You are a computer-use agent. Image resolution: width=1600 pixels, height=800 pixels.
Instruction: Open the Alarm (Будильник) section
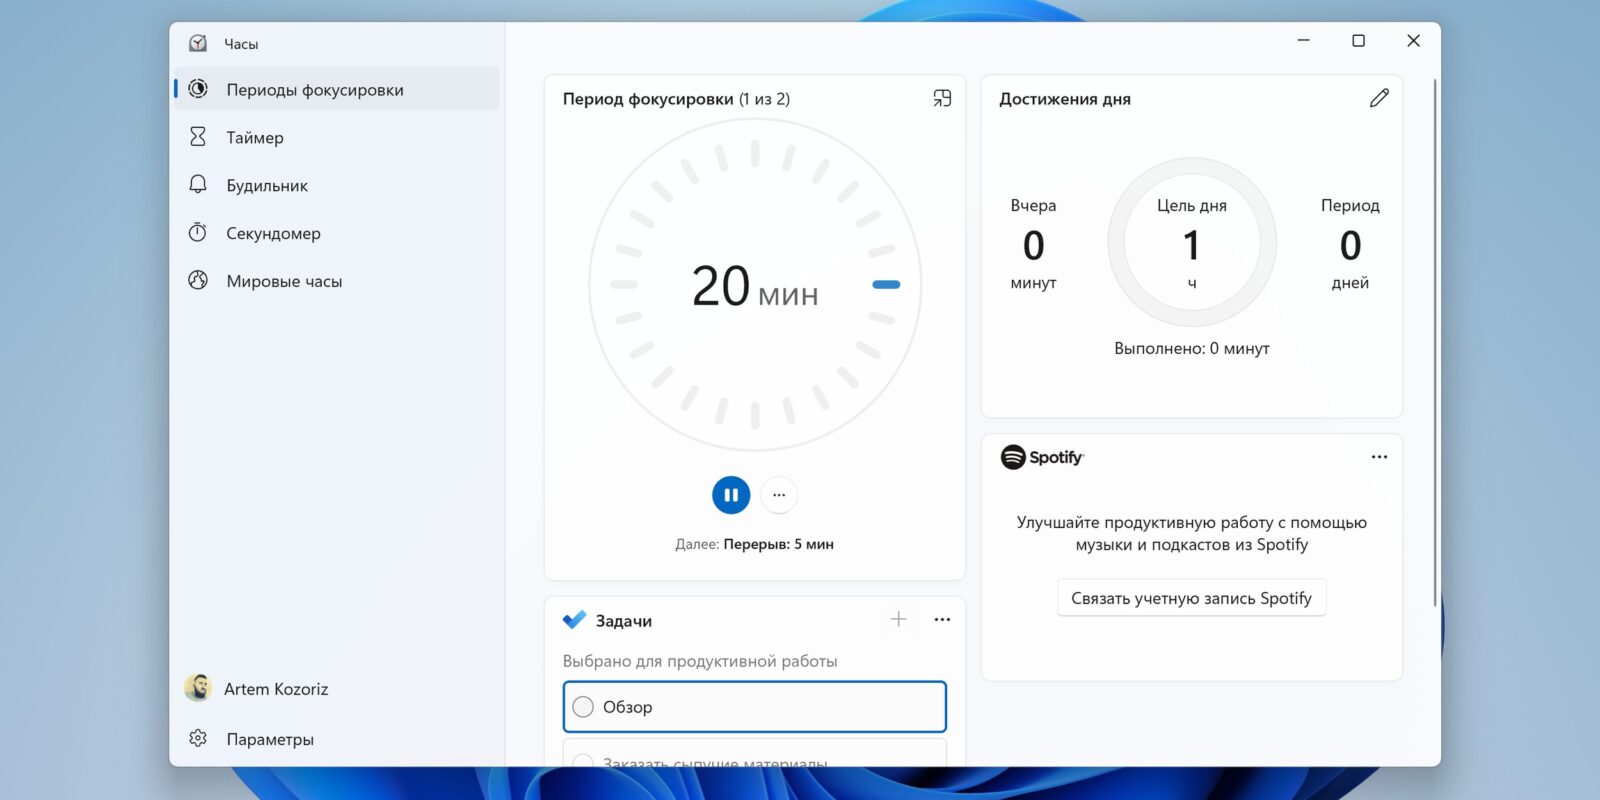(266, 186)
